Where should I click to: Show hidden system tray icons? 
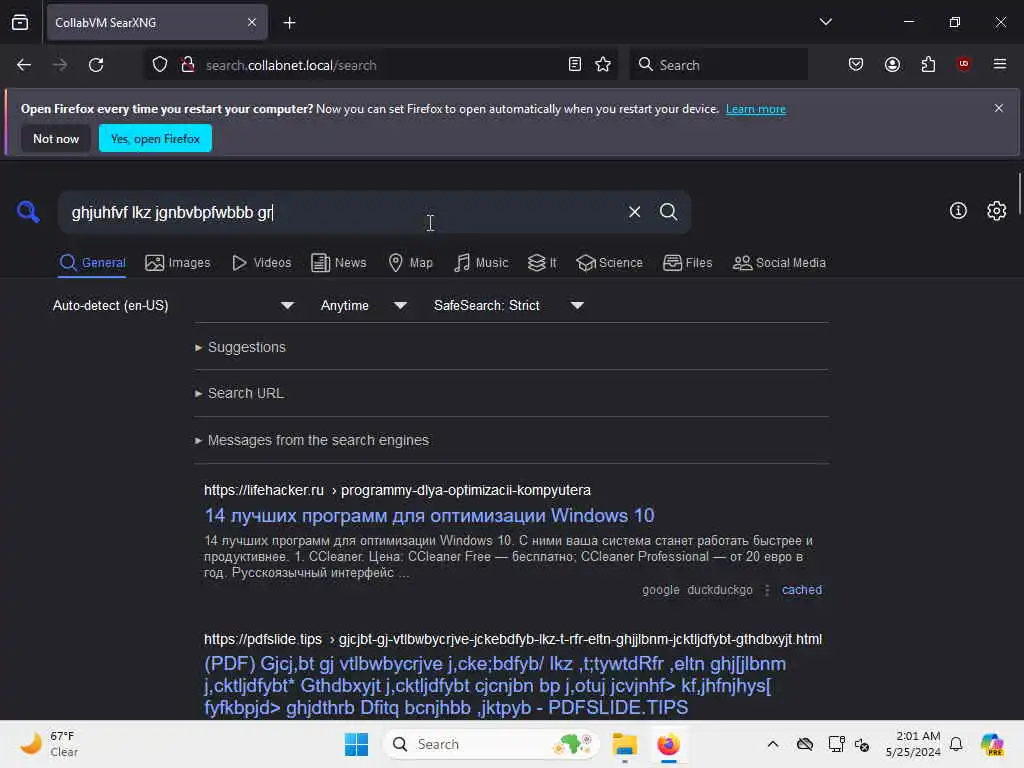773,744
